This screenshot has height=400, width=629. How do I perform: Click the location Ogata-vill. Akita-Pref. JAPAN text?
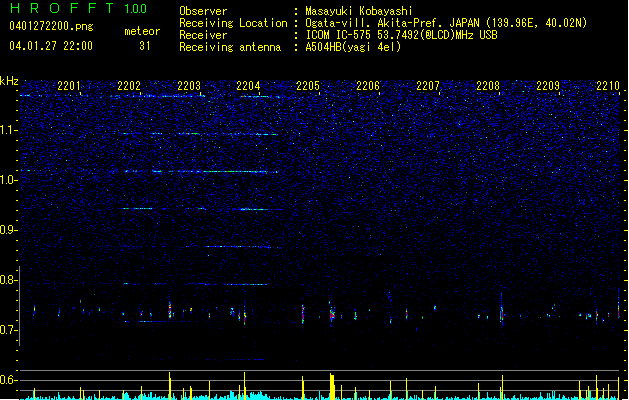click(x=392, y=23)
